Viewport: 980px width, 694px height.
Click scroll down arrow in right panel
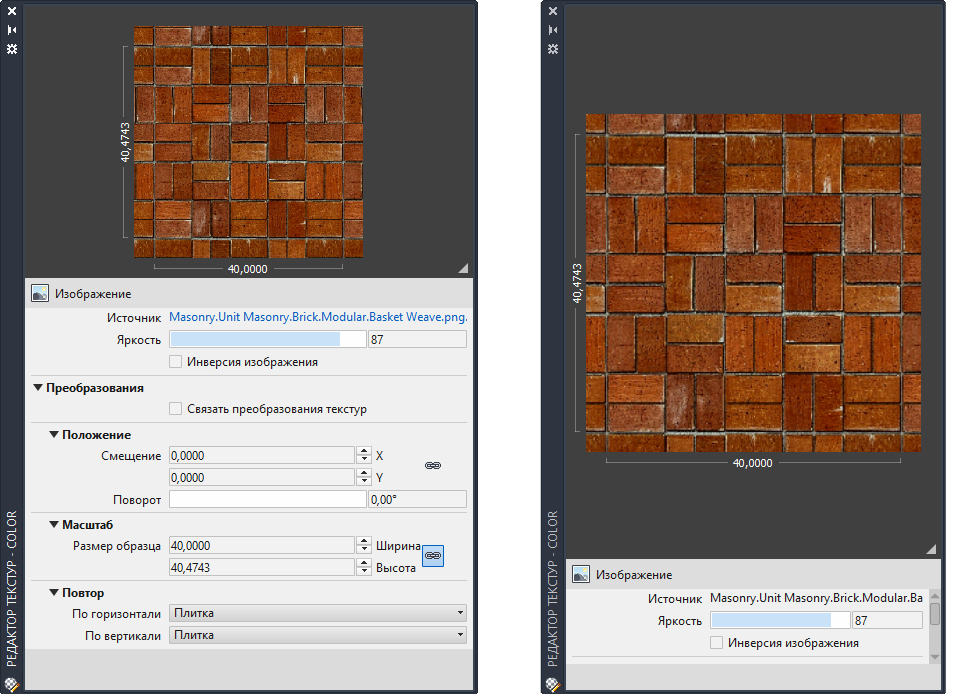coord(935,656)
